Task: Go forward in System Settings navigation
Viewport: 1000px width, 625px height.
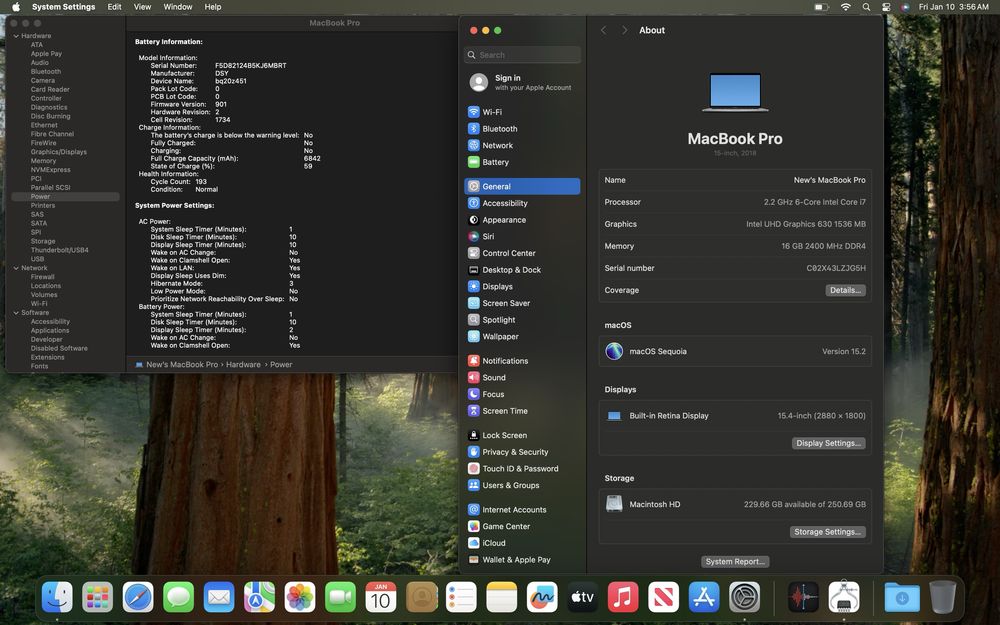Action: point(624,31)
